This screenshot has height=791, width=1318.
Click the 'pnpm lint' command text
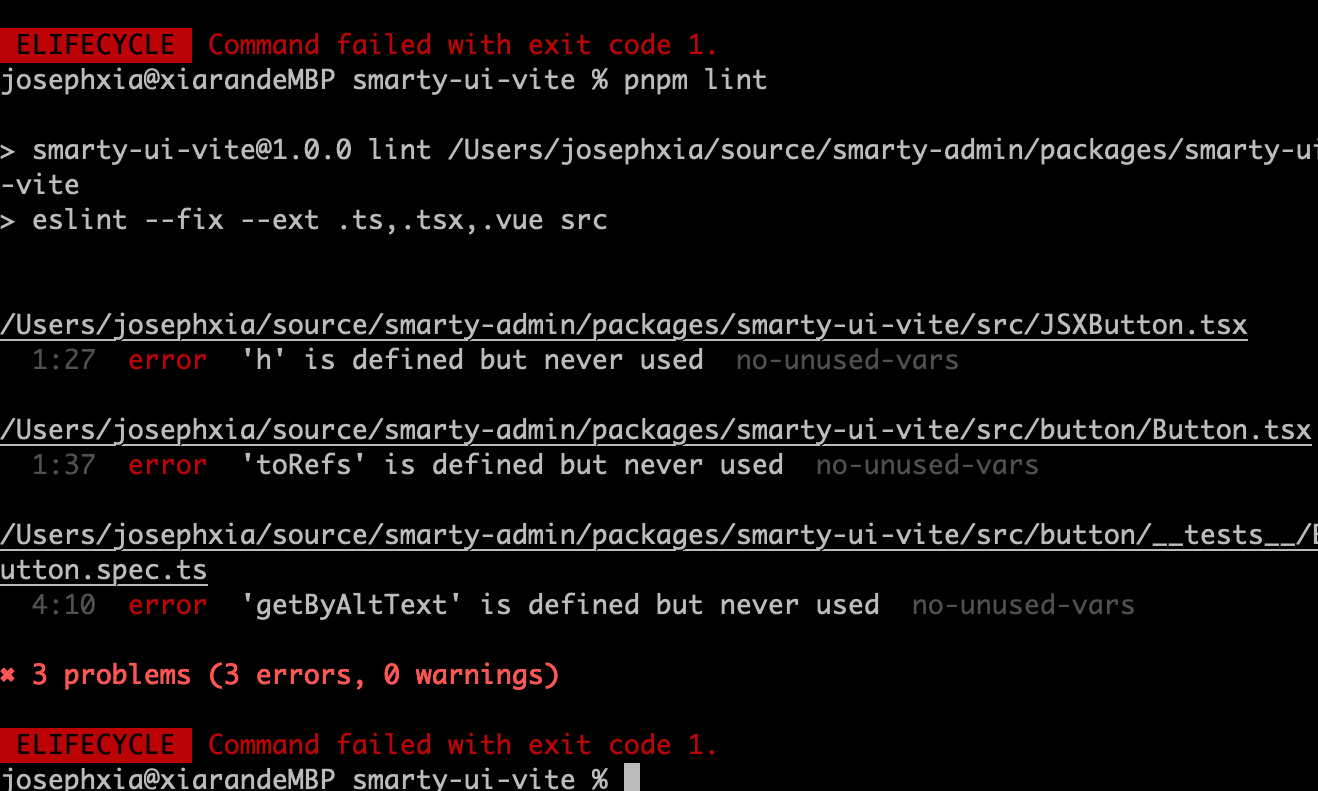[695, 80]
